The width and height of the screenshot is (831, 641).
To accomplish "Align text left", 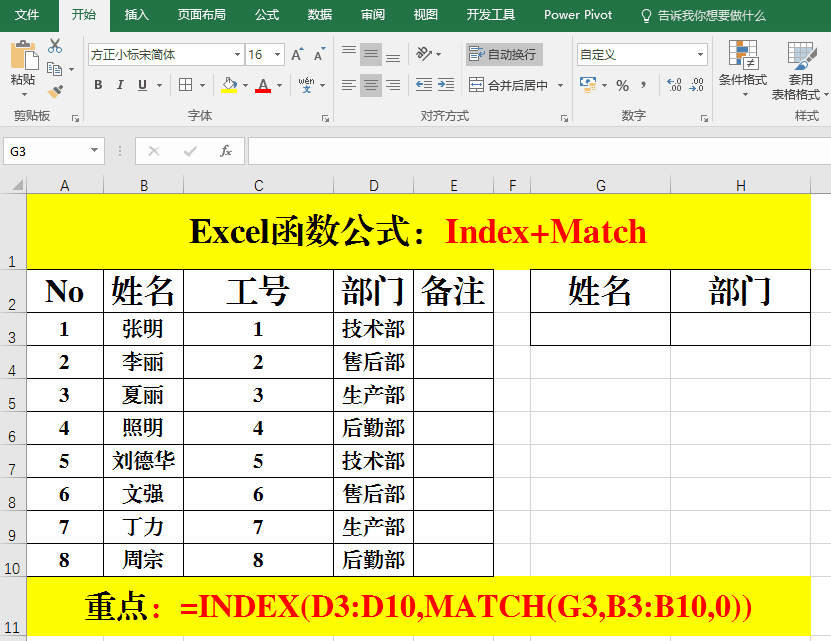I will tap(349, 85).
